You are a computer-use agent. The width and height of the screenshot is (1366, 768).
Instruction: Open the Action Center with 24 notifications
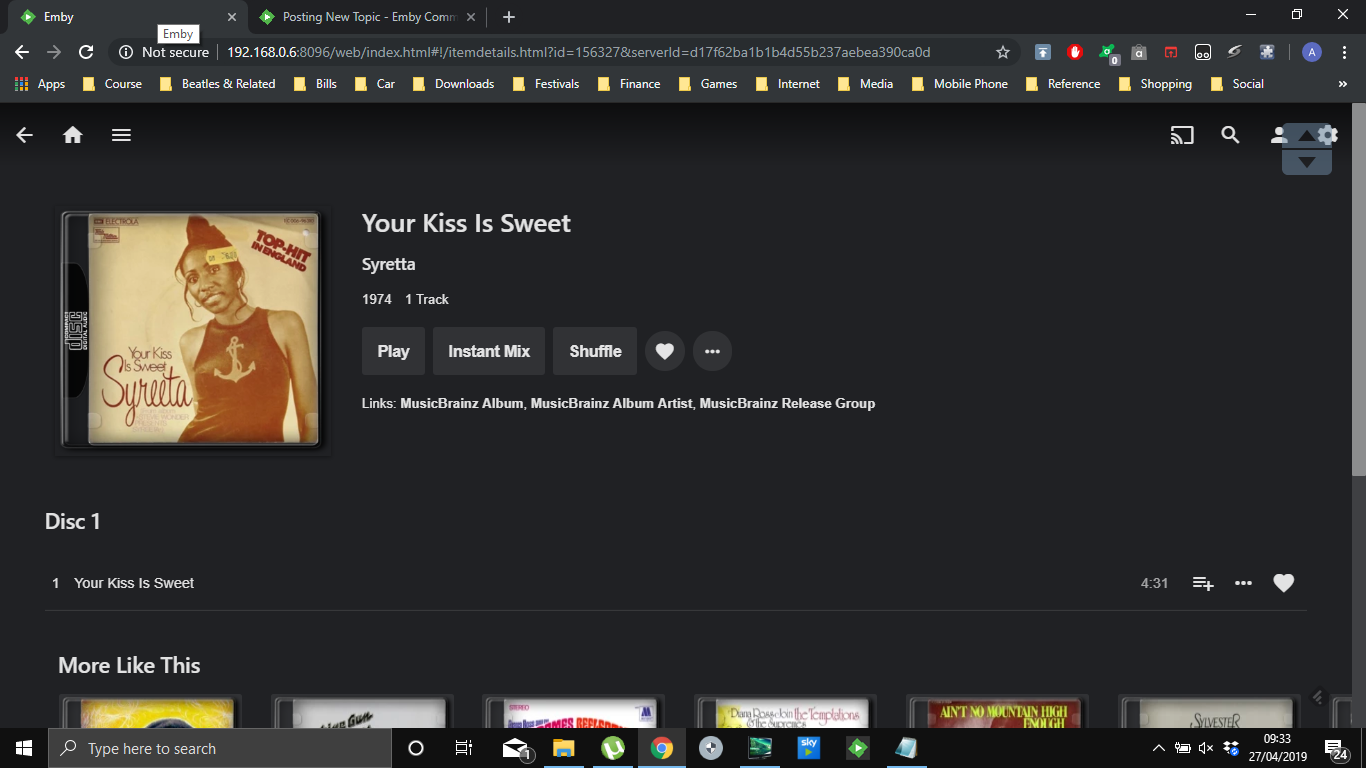(1336, 748)
